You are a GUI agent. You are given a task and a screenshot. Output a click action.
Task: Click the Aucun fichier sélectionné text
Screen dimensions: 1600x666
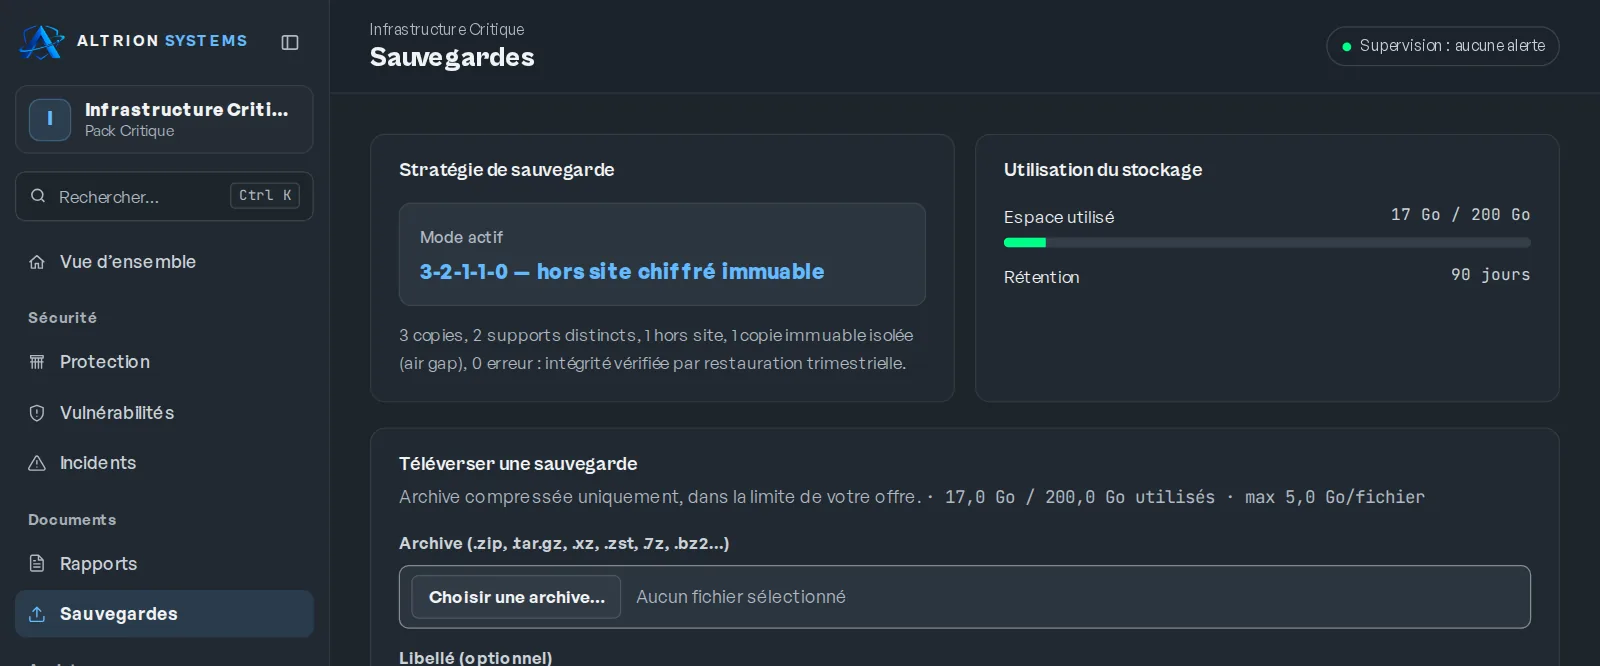[741, 597]
